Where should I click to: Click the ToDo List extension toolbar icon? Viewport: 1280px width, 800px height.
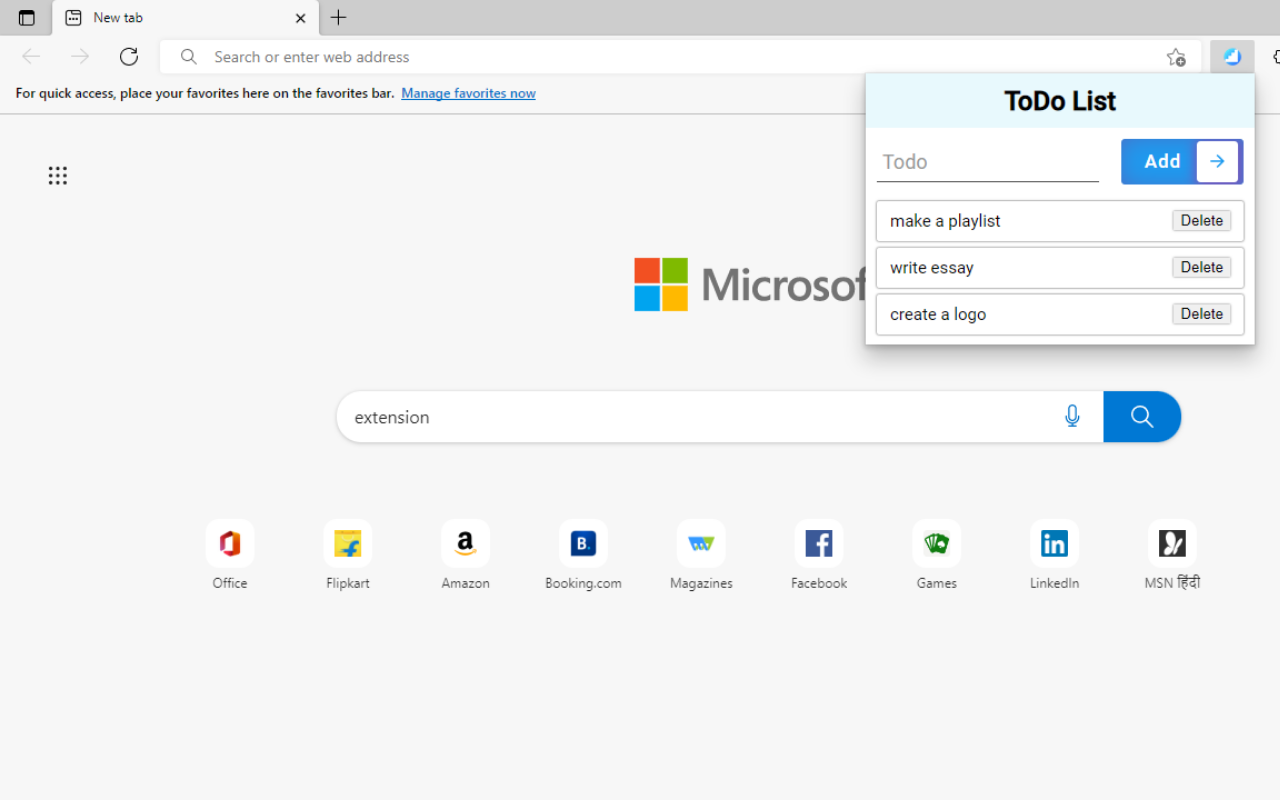point(1232,57)
